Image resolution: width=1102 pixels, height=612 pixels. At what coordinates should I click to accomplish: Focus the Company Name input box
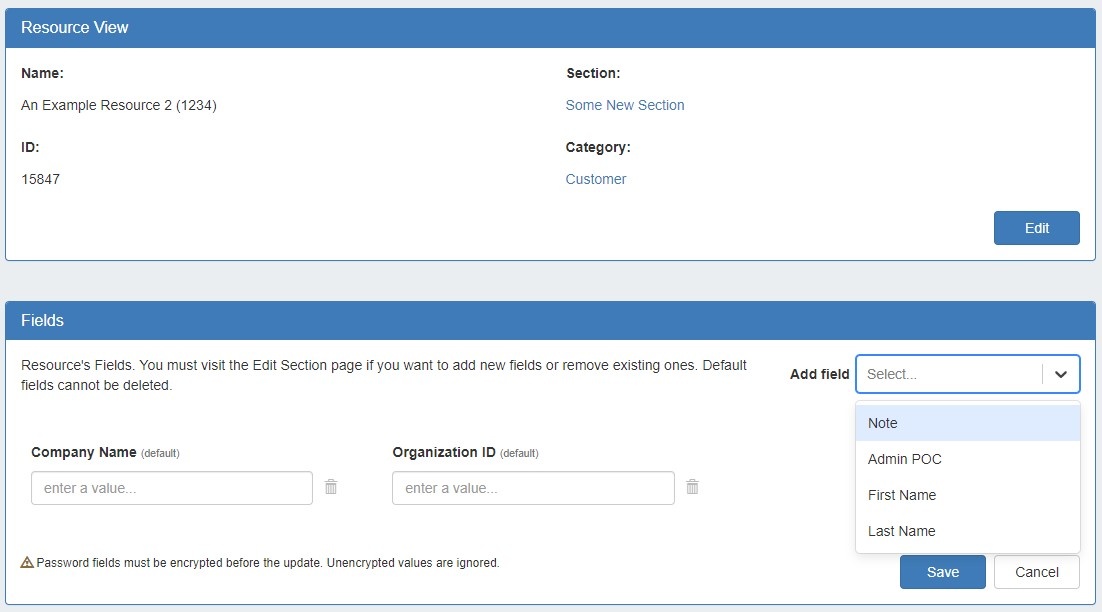[x=172, y=488]
